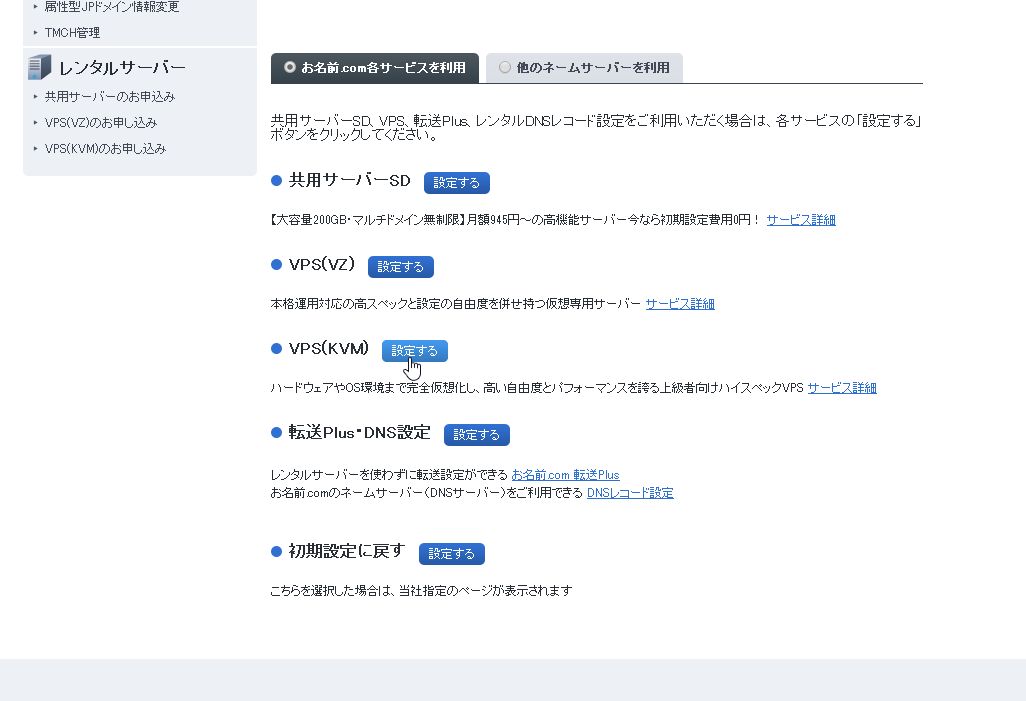Image resolution: width=1026 pixels, height=701 pixels.
Task: Click the VPS(VZ) heading text
Action: click(322, 264)
